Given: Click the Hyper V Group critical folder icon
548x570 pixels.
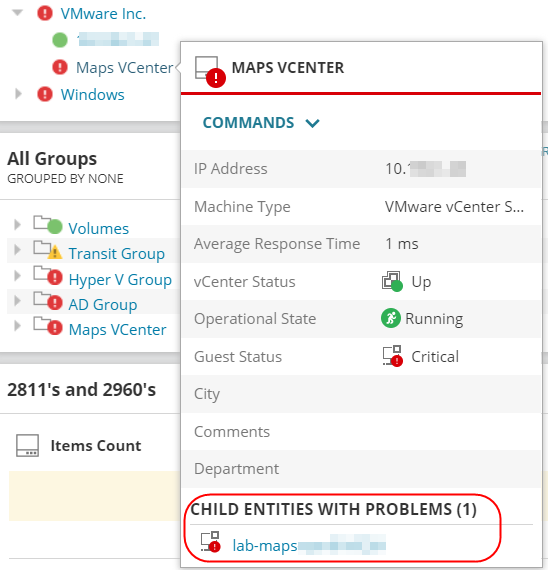Looking at the screenshot, I should (48, 276).
